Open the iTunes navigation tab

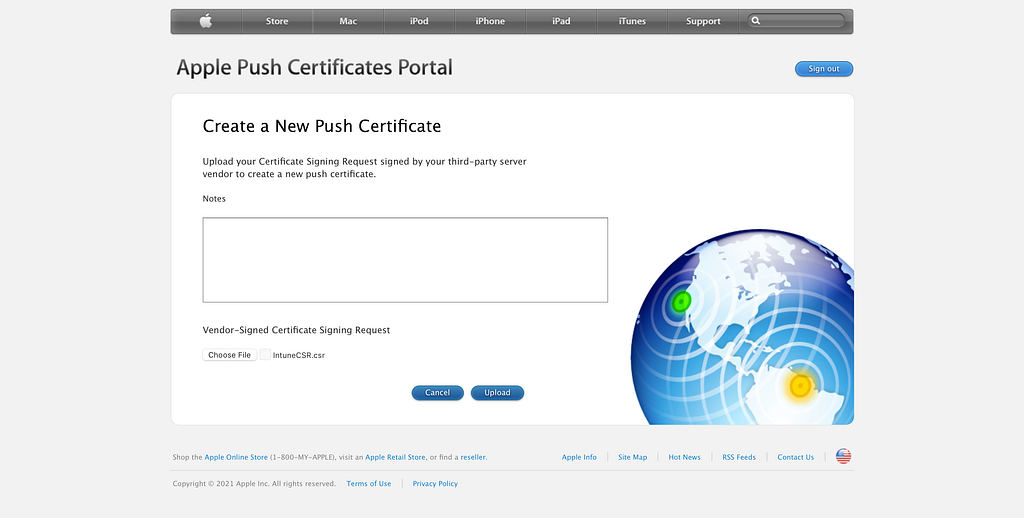[632, 21]
